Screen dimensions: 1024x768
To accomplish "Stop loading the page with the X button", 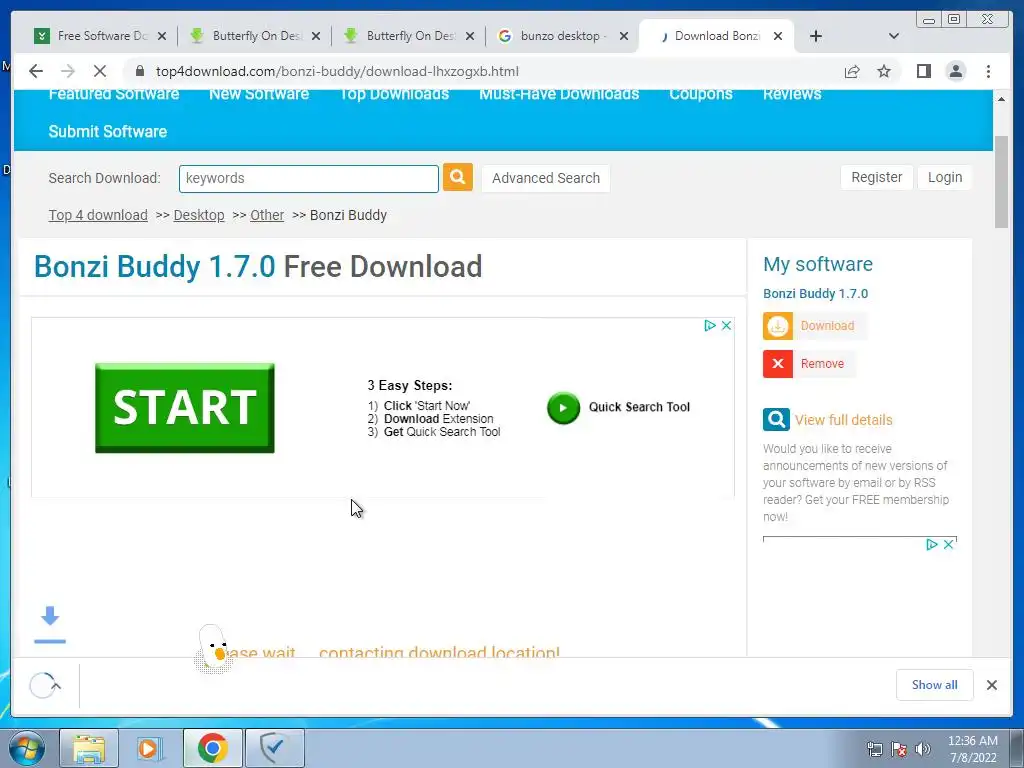I will tap(99, 71).
